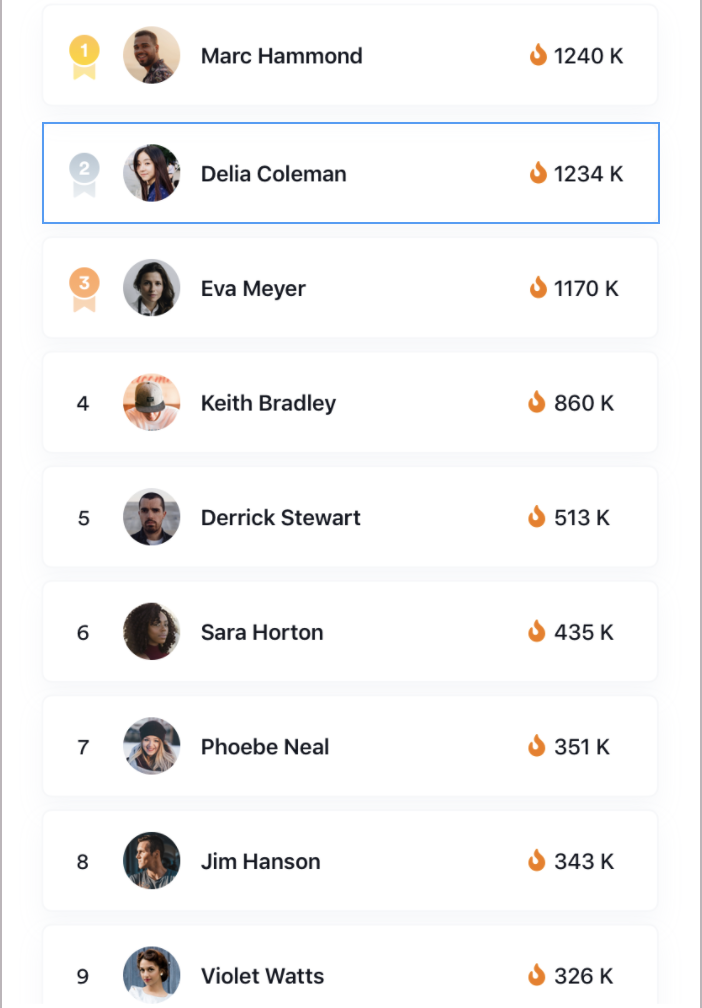View Phoebe Neal's profile photo
Image resolution: width=702 pixels, height=1008 pixels.
152,746
